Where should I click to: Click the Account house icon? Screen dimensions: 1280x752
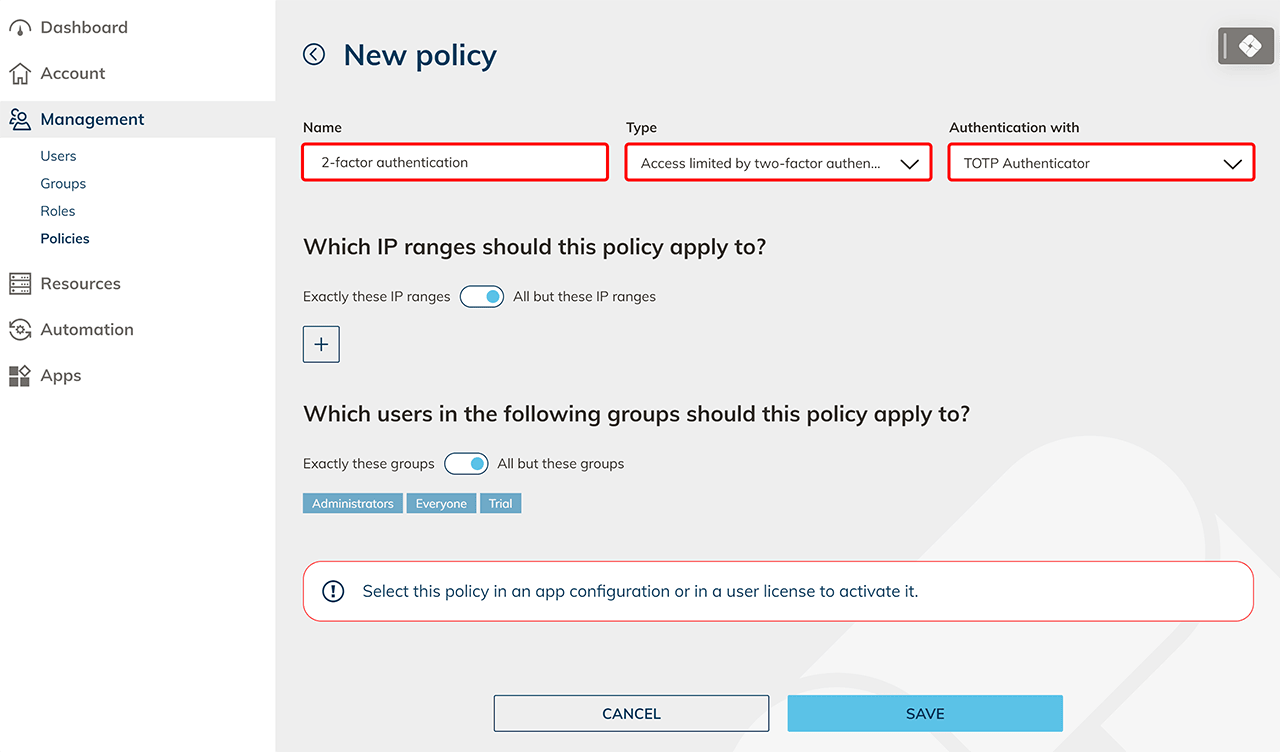coord(20,74)
